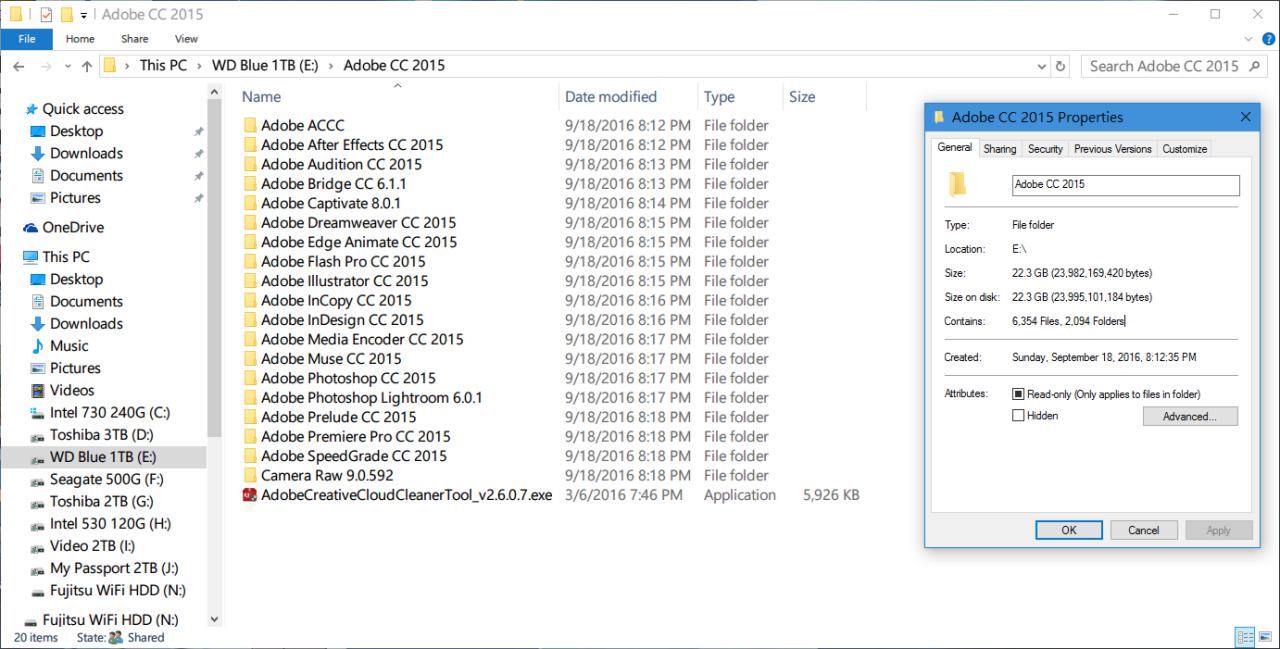Select Adobe Media Encoder CC 2015 folder name

click(x=362, y=339)
